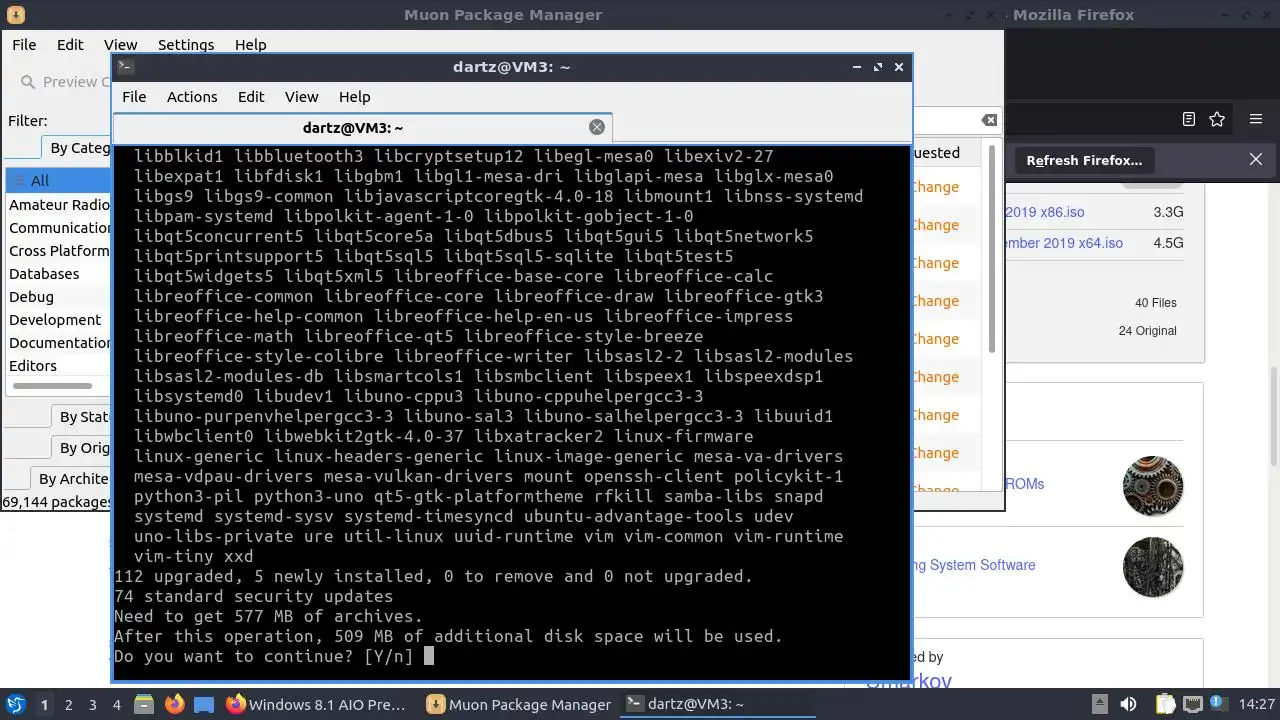Launch the file manager from the panel
This screenshot has height=720, width=1280.
pyautogui.click(x=144, y=704)
